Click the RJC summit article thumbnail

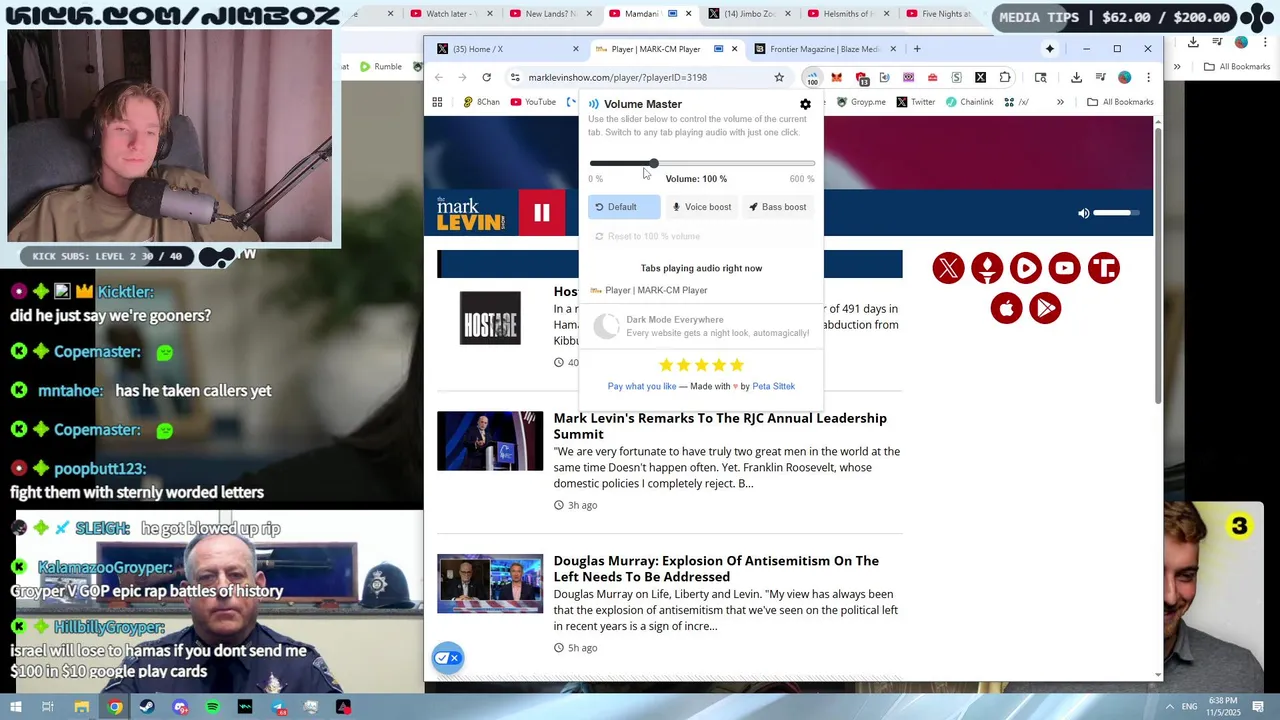pos(490,441)
